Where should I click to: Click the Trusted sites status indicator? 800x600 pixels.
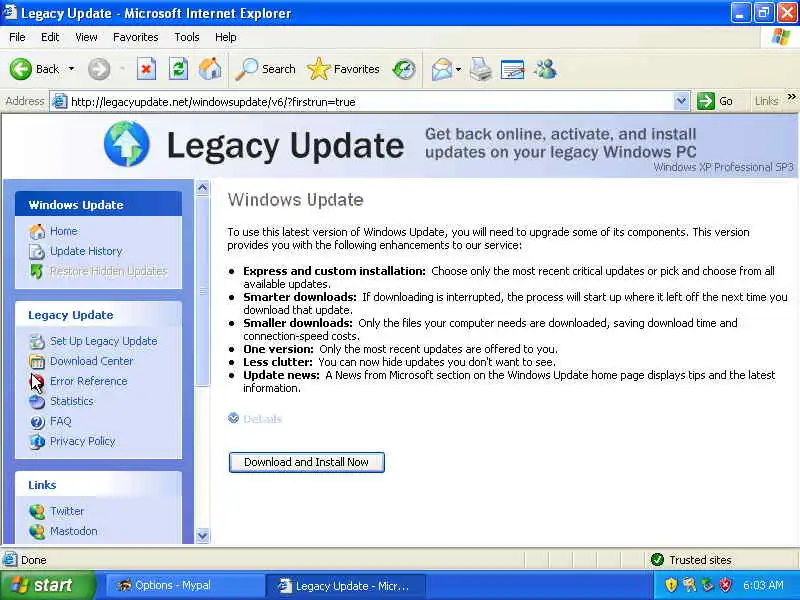tap(691, 560)
